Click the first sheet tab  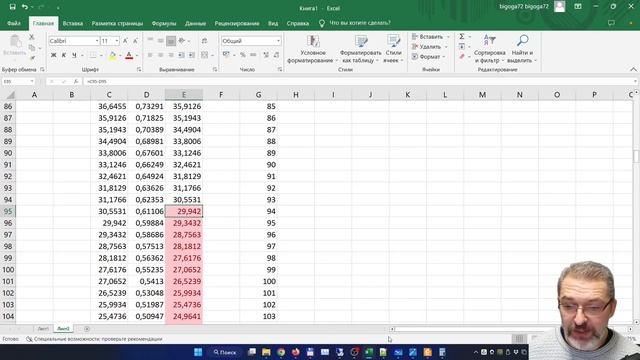(x=42, y=329)
